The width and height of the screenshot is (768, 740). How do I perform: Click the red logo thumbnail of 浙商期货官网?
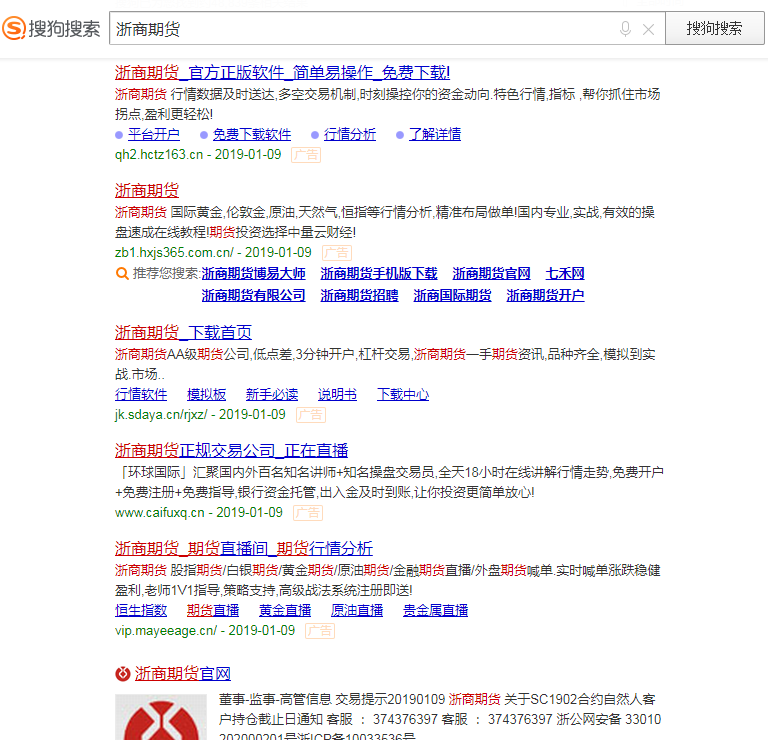pos(161,717)
